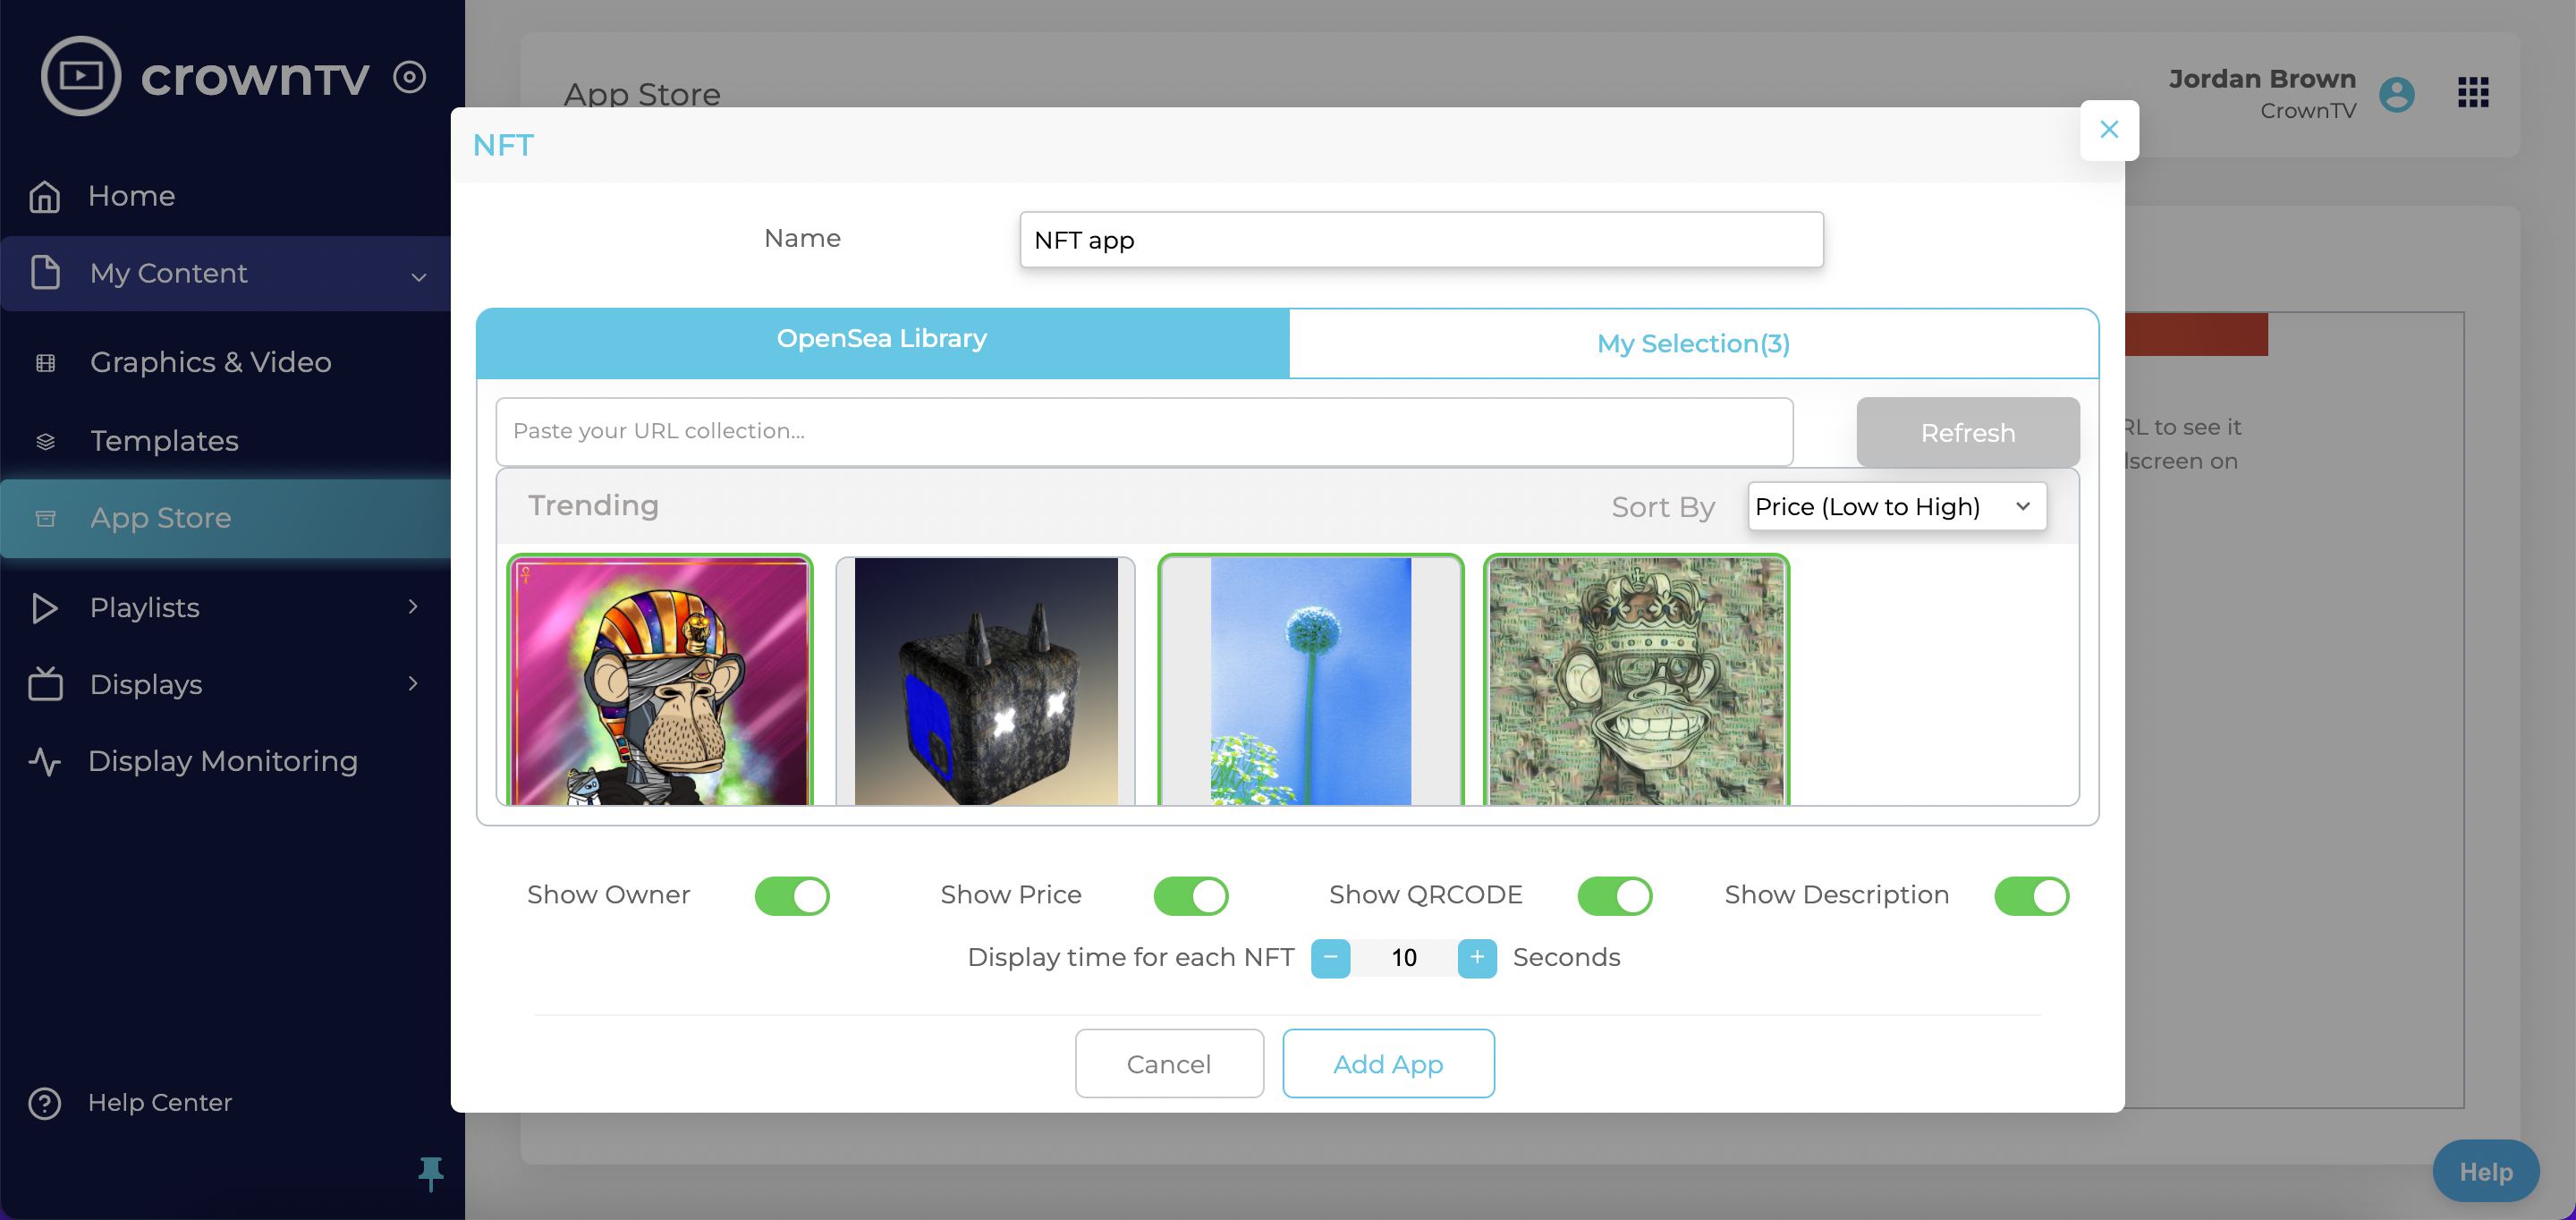
Task: Click the Display Monitoring pulse icon
Action: point(45,761)
